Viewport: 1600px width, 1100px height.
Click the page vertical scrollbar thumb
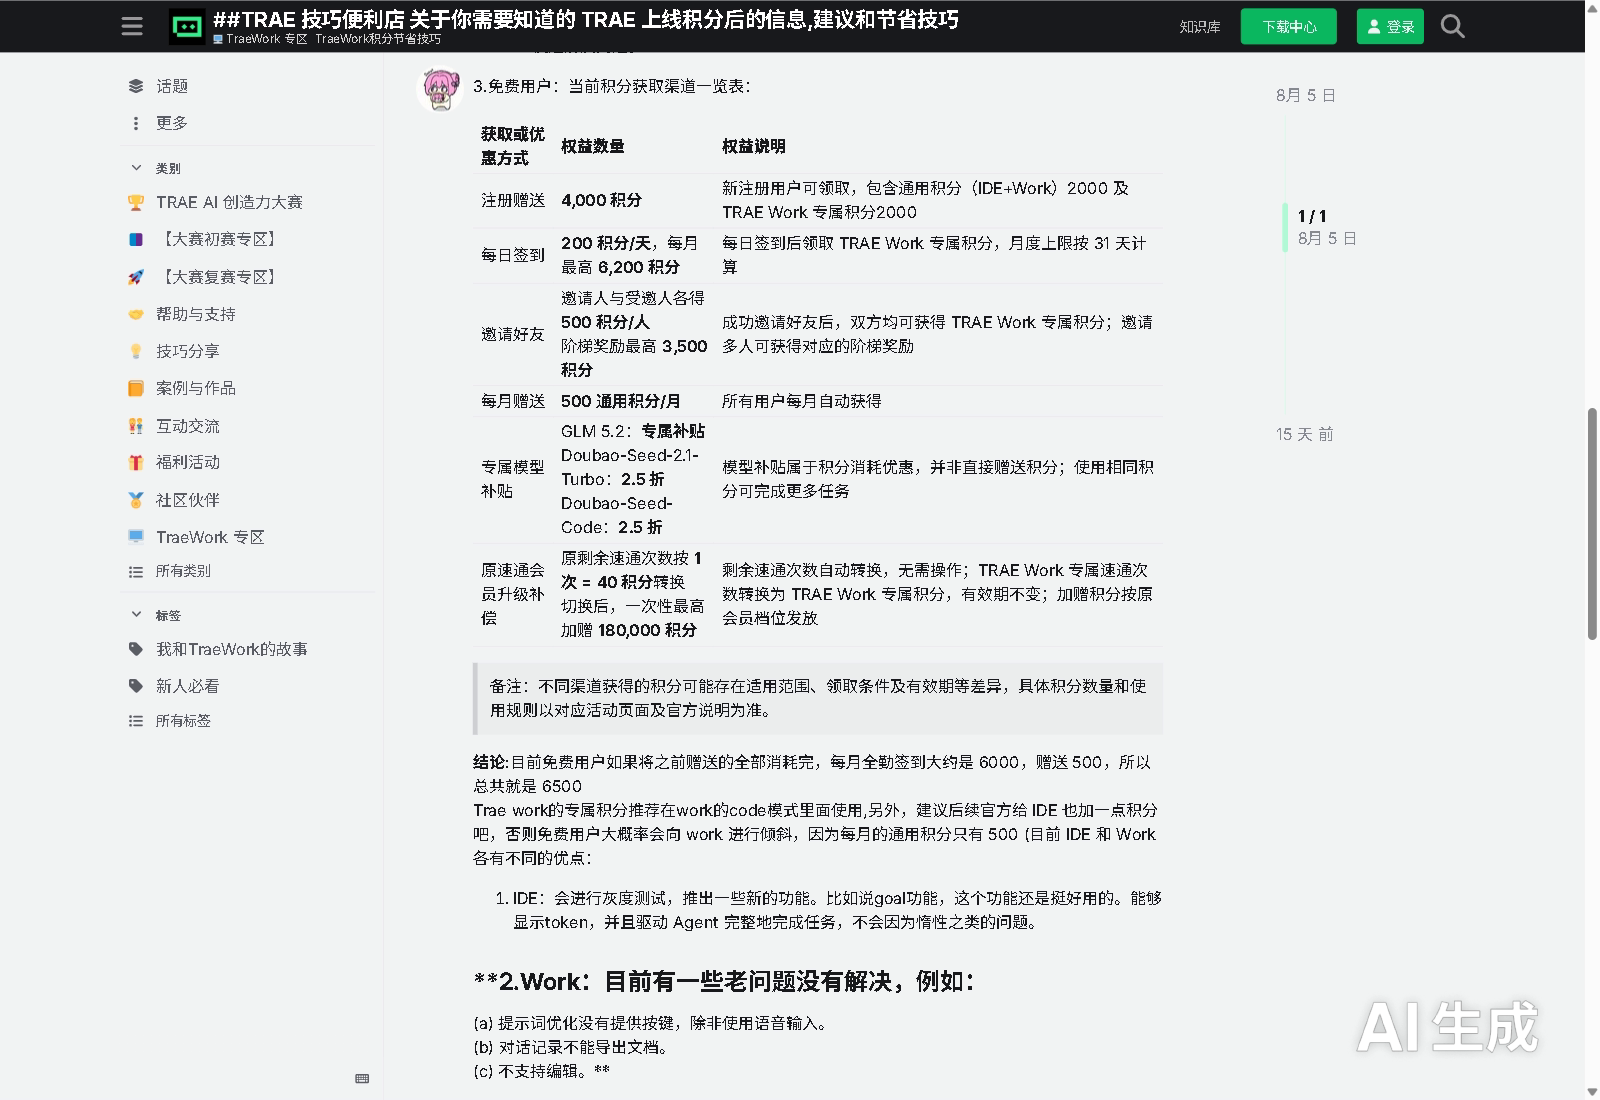tap(1592, 524)
